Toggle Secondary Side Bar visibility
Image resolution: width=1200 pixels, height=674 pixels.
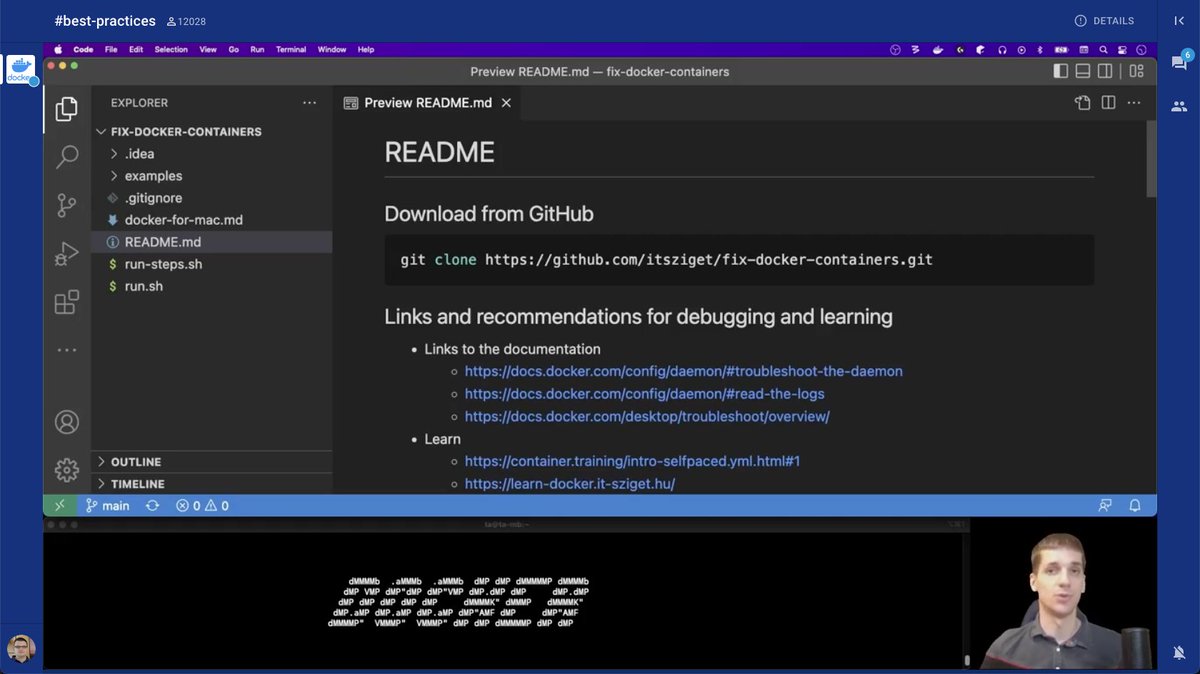click(1105, 71)
